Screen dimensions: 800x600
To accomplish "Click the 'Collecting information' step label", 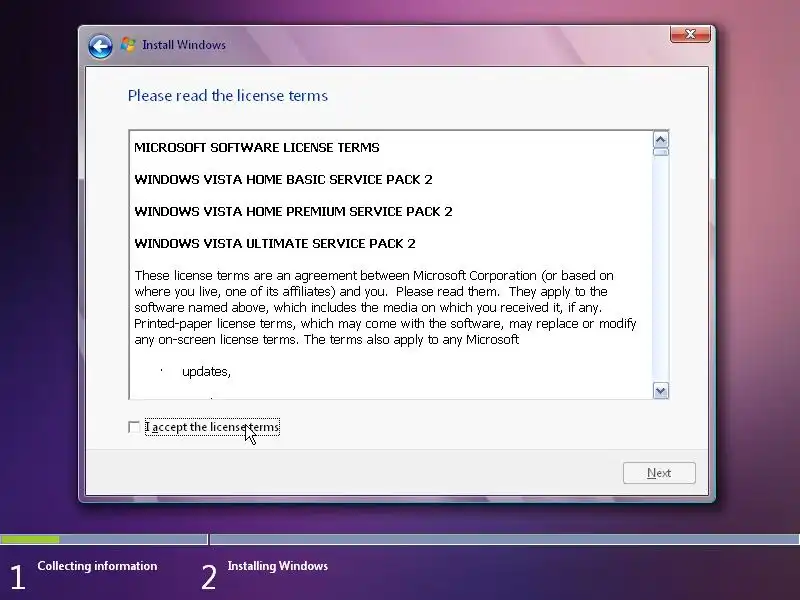I will (97, 566).
